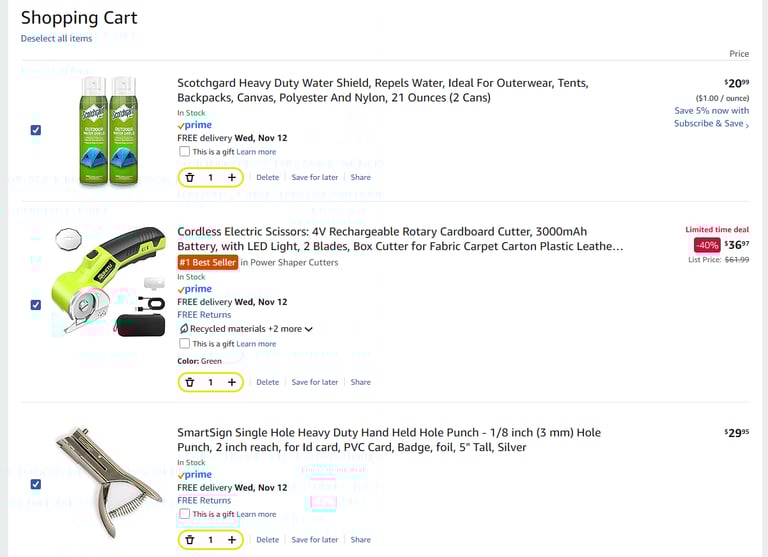Image resolution: width=768 pixels, height=557 pixels.
Task: Increase quantity of Cordless Electric Scissors
Action: click(x=232, y=382)
